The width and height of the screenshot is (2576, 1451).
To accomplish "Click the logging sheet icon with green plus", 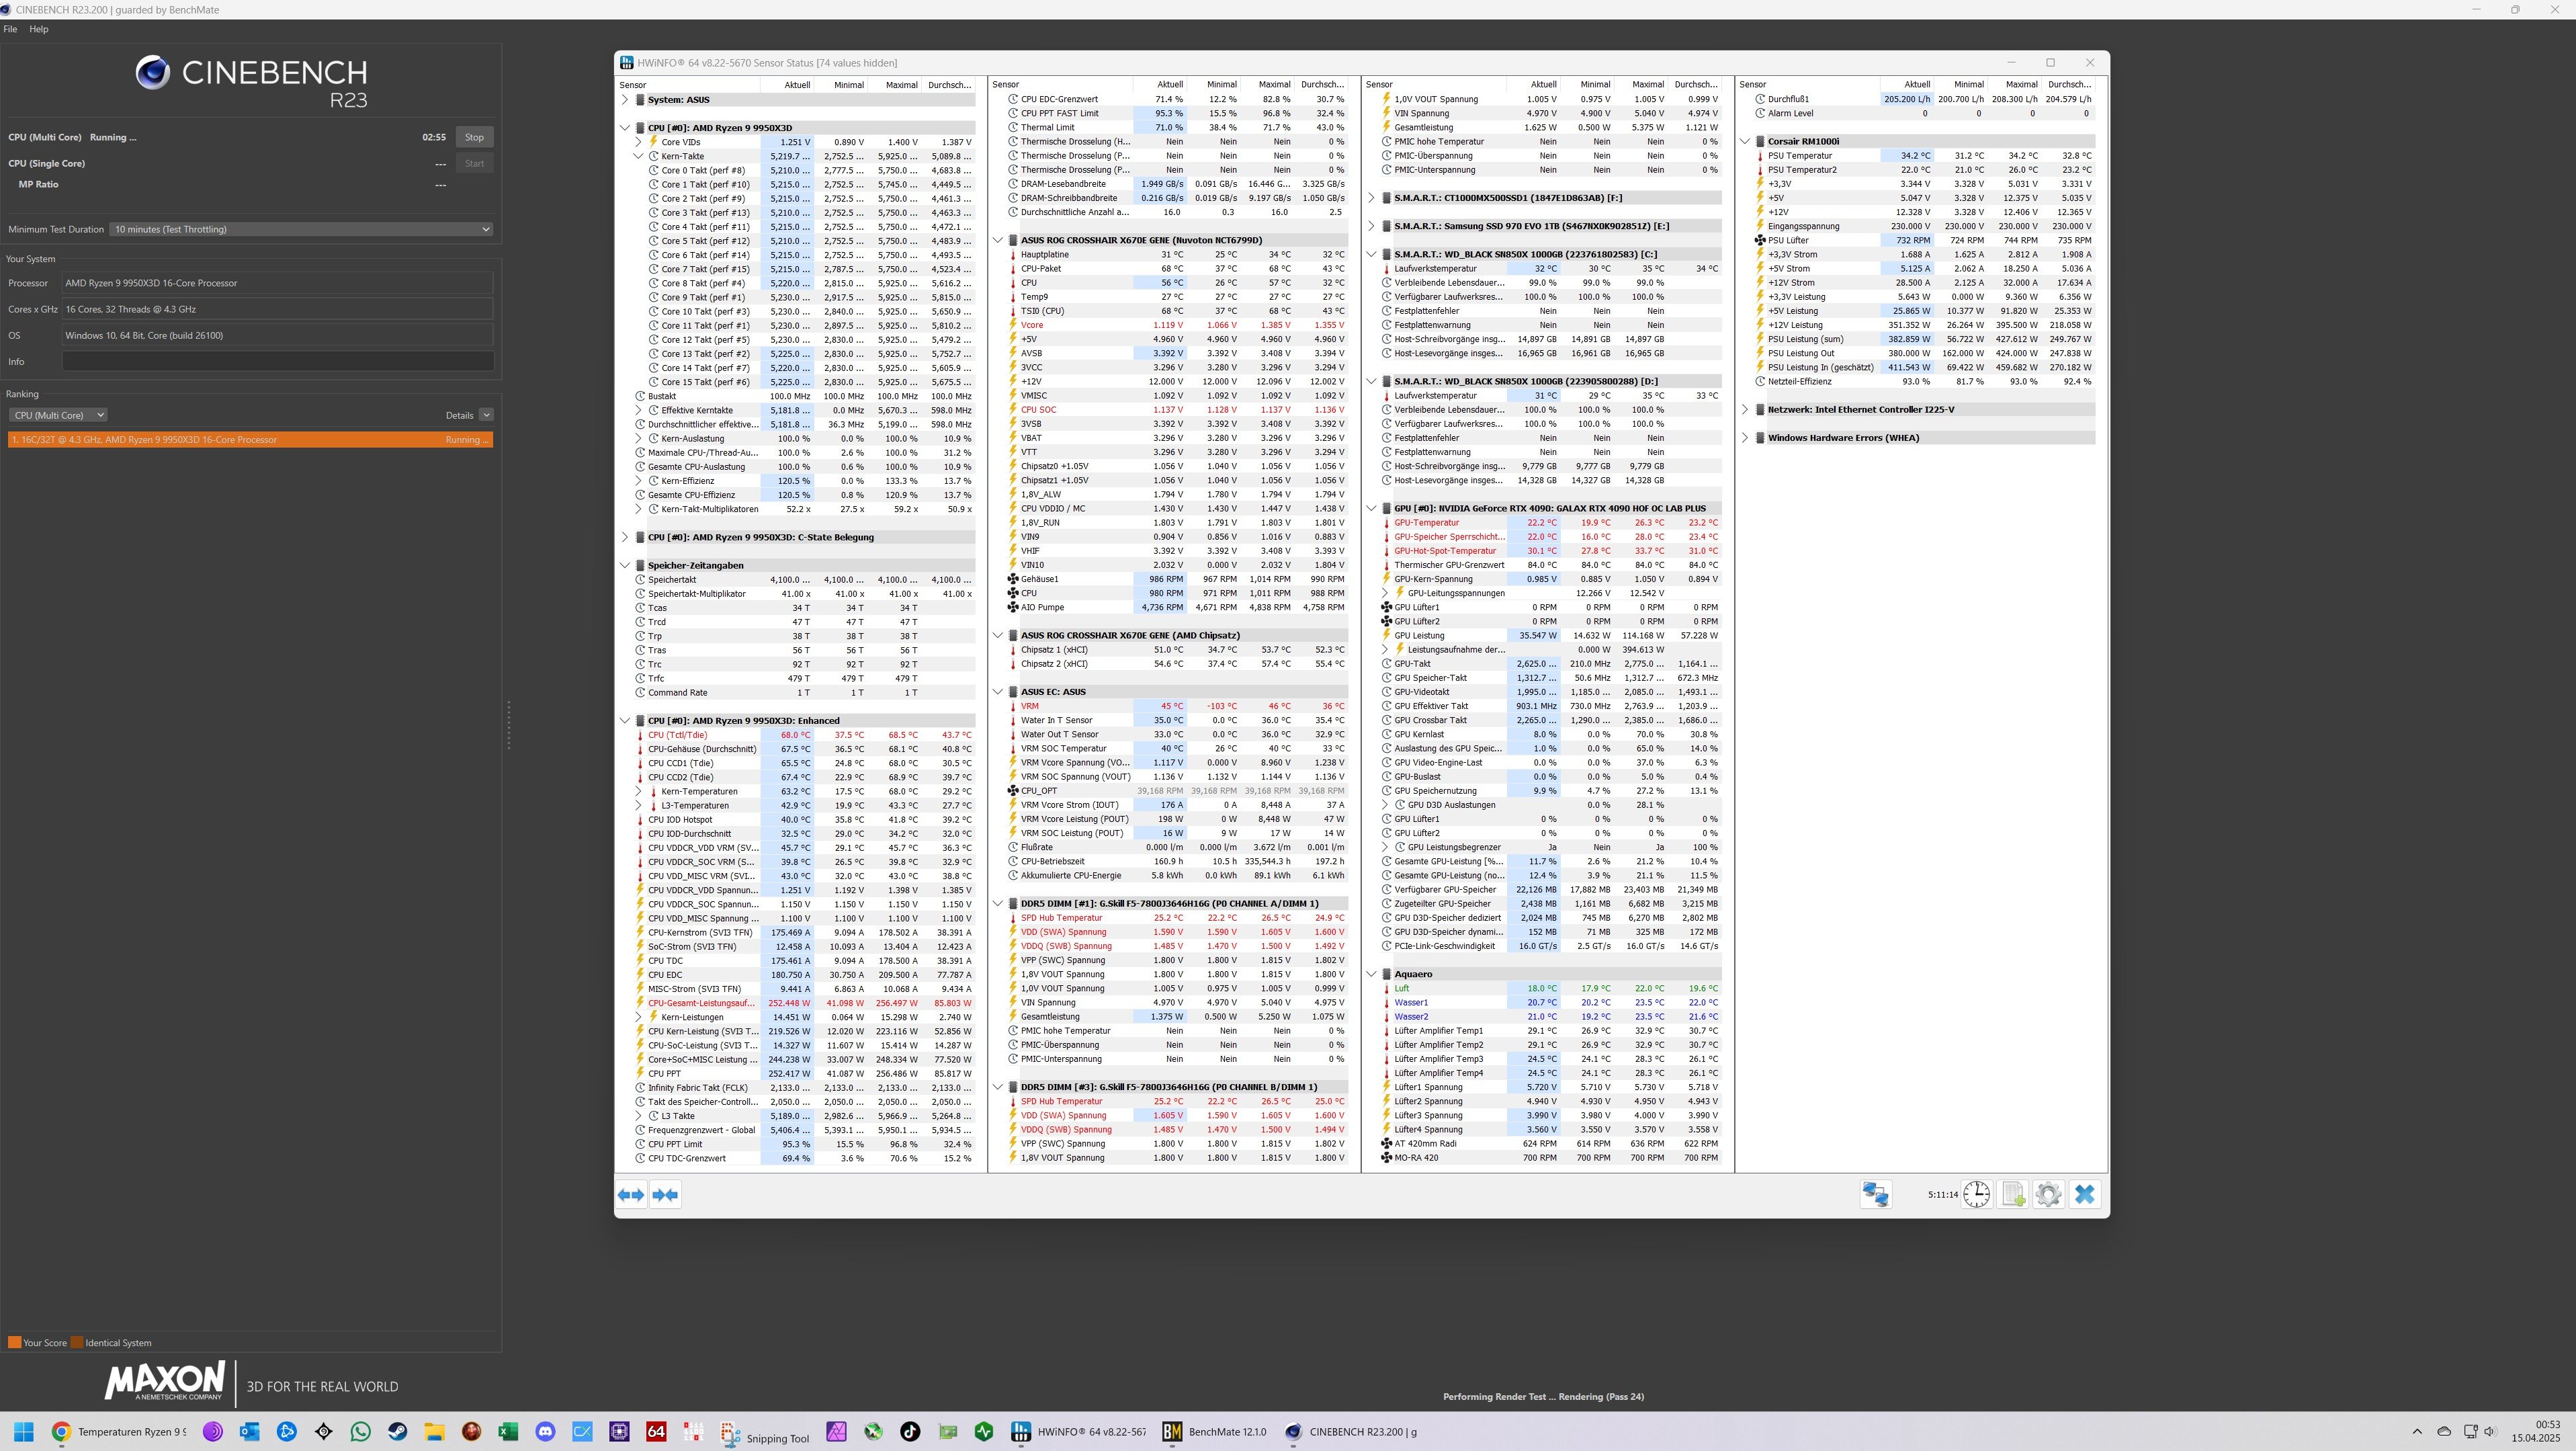I will click(x=2013, y=1194).
